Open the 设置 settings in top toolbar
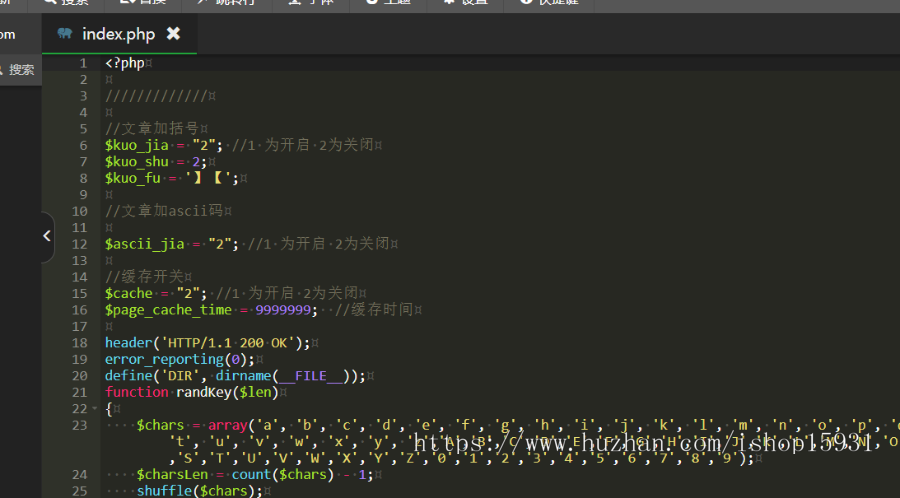900x498 pixels. pos(464,3)
